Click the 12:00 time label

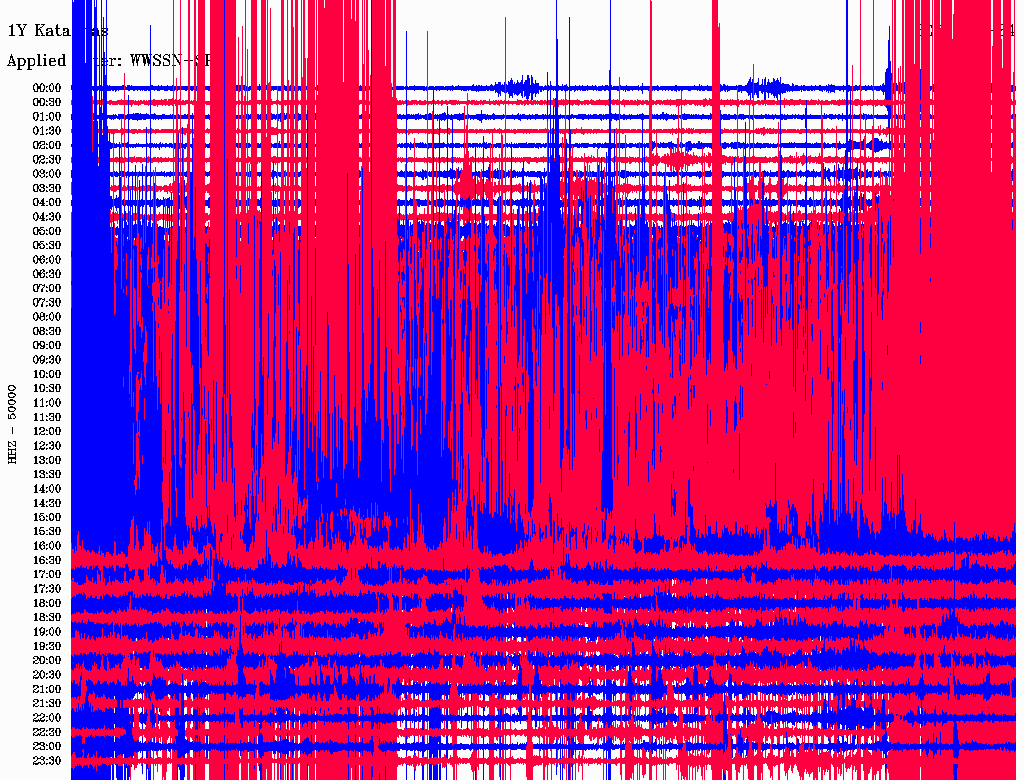click(47, 431)
